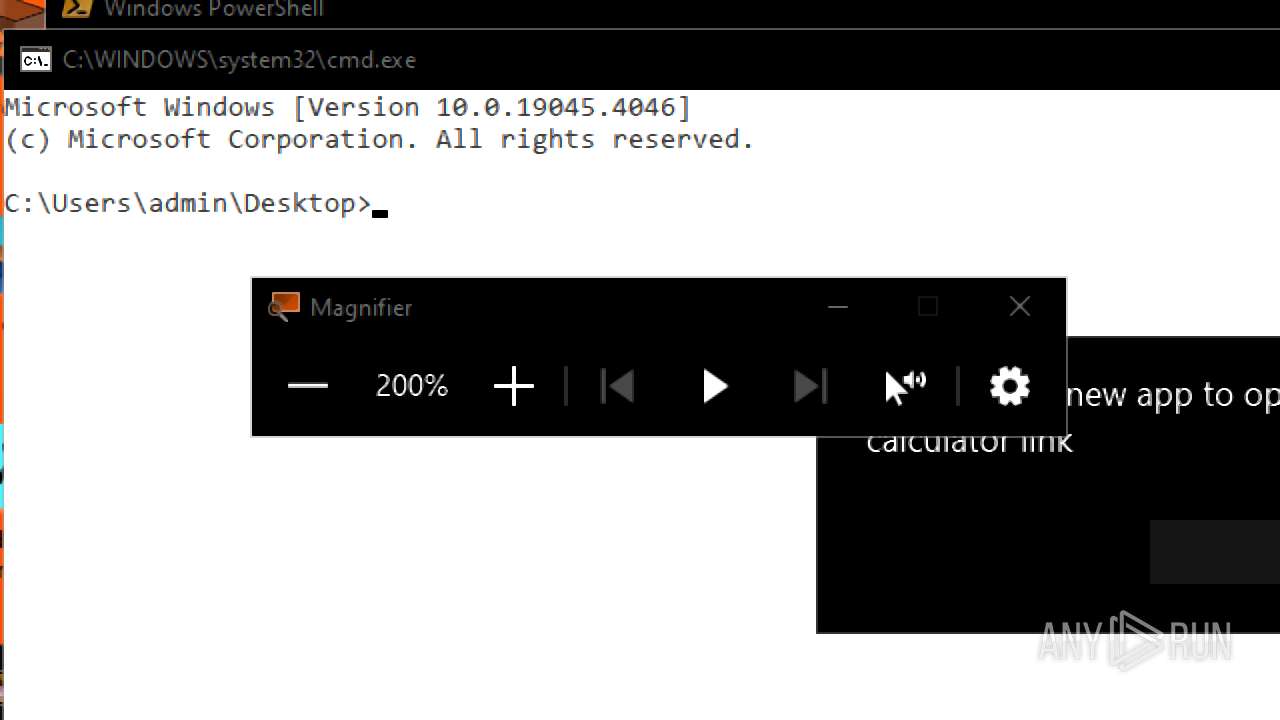Viewport: 1280px width, 720px height.
Task: Open Magnifier settings gear
Action: pos(1010,386)
